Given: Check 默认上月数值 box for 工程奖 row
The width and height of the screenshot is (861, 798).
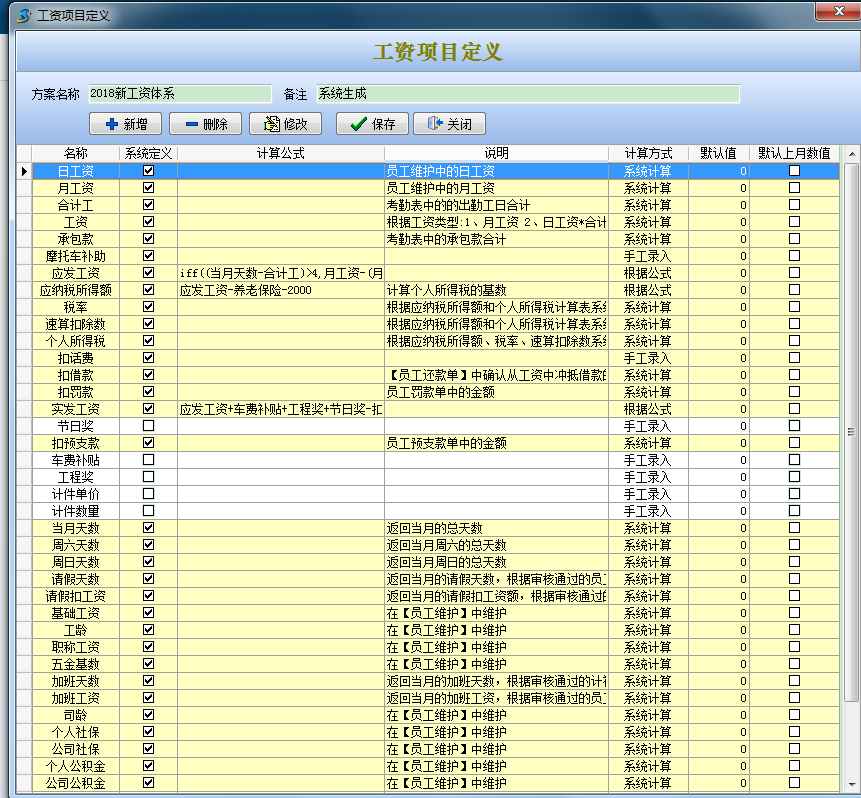Looking at the screenshot, I should pyautogui.click(x=794, y=477).
